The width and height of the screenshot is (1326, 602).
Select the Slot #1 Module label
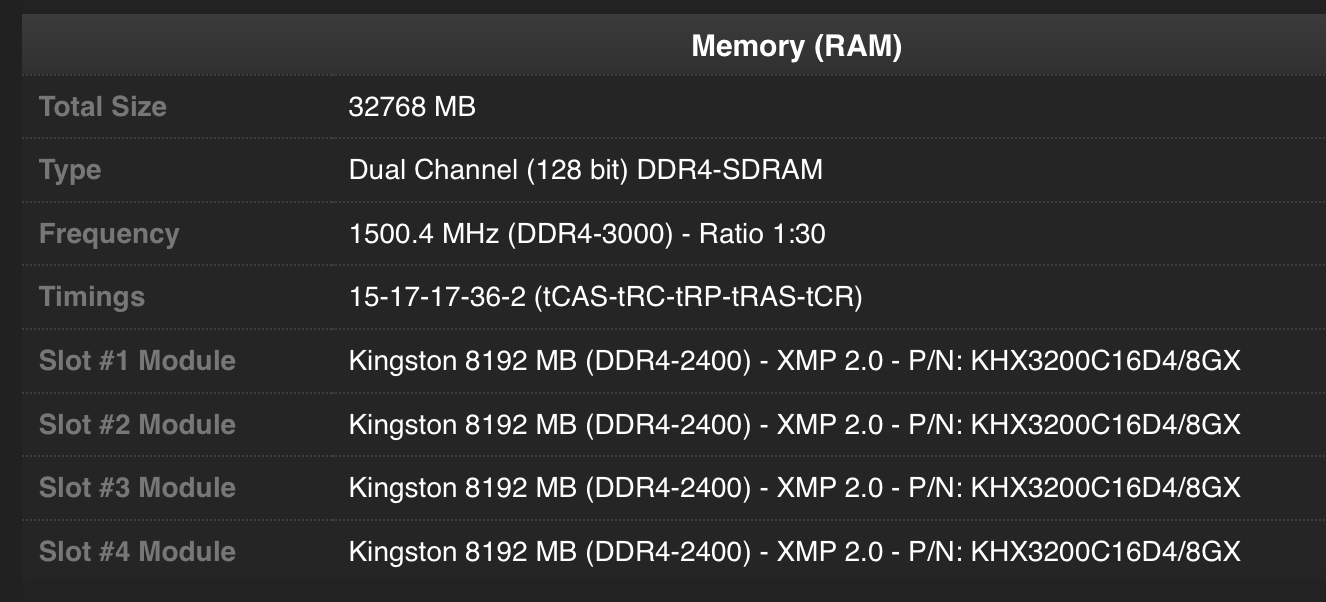point(137,361)
